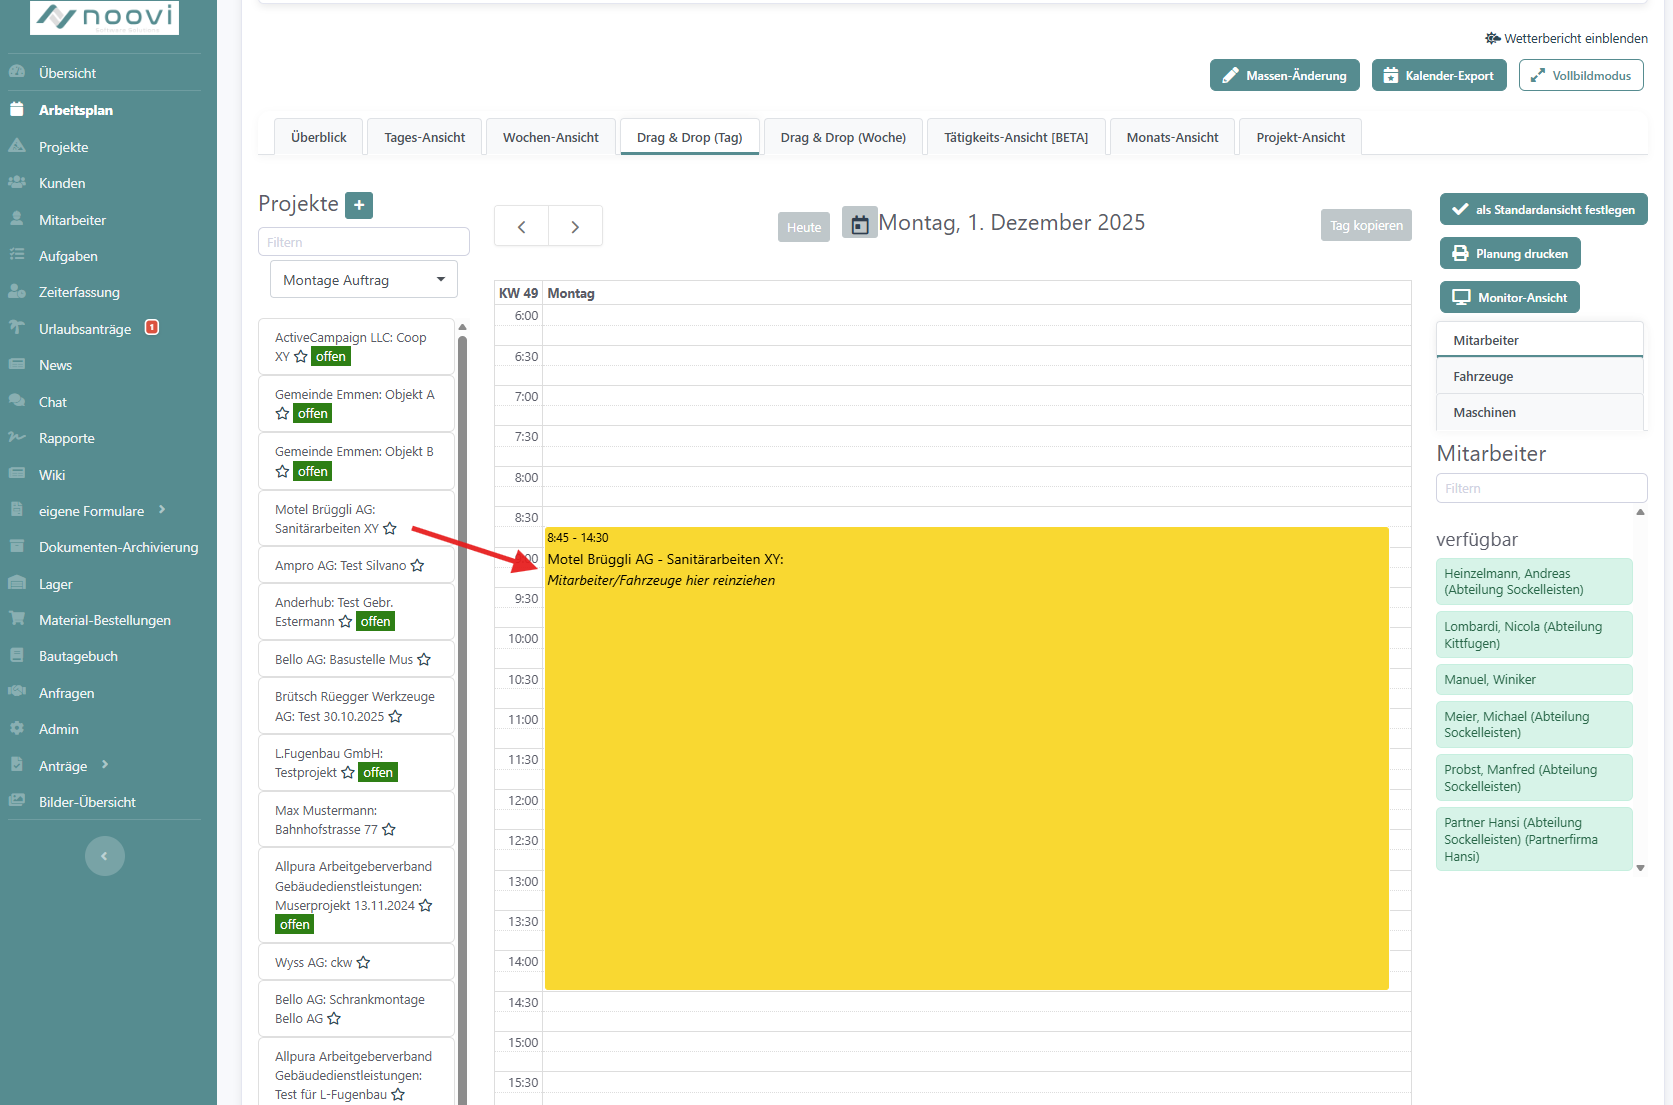Star the Gemeinde Emmen: Objekt A project
This screenshot has height=1105, width=1673.
click(282, 413)
